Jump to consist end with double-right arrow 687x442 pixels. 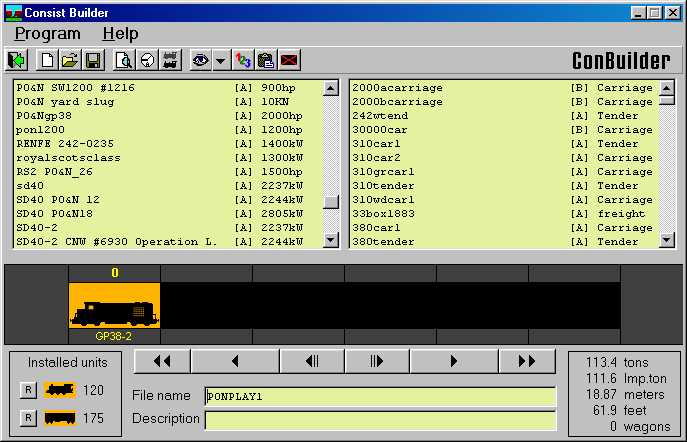point(527,361)
